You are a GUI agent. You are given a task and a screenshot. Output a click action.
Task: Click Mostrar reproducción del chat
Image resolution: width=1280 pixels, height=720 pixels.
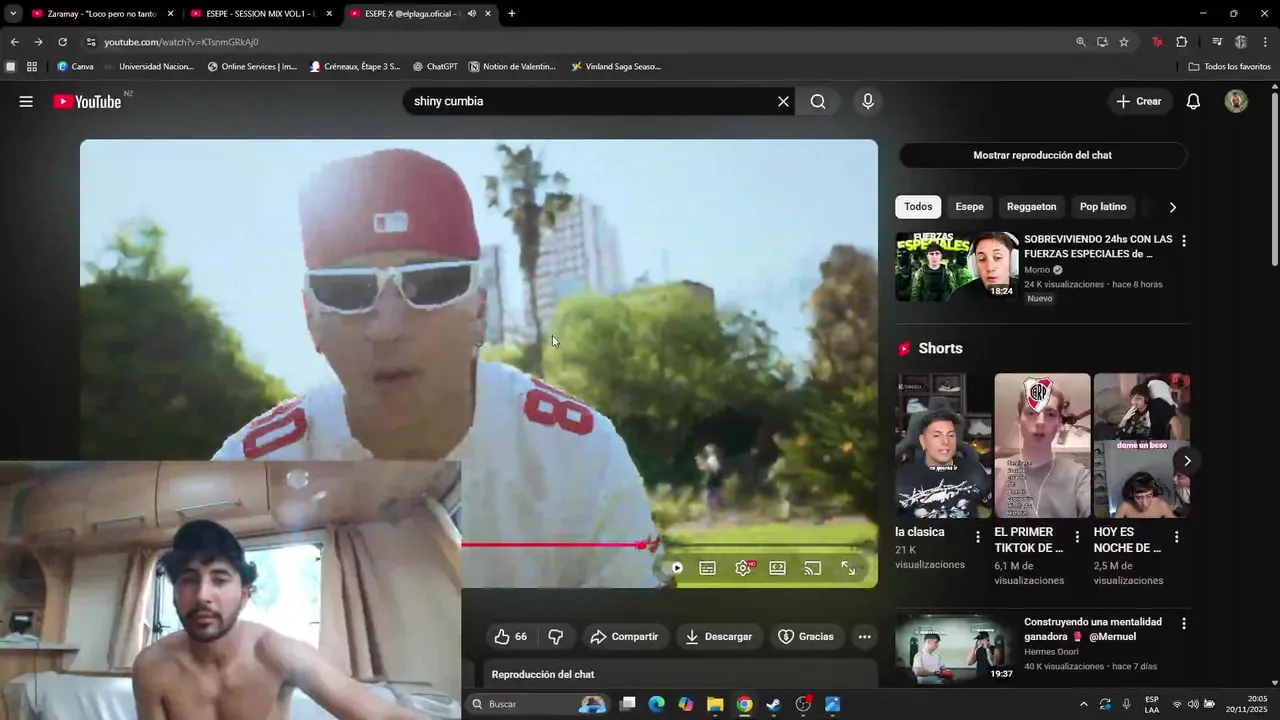click(x=1042, y=155)
